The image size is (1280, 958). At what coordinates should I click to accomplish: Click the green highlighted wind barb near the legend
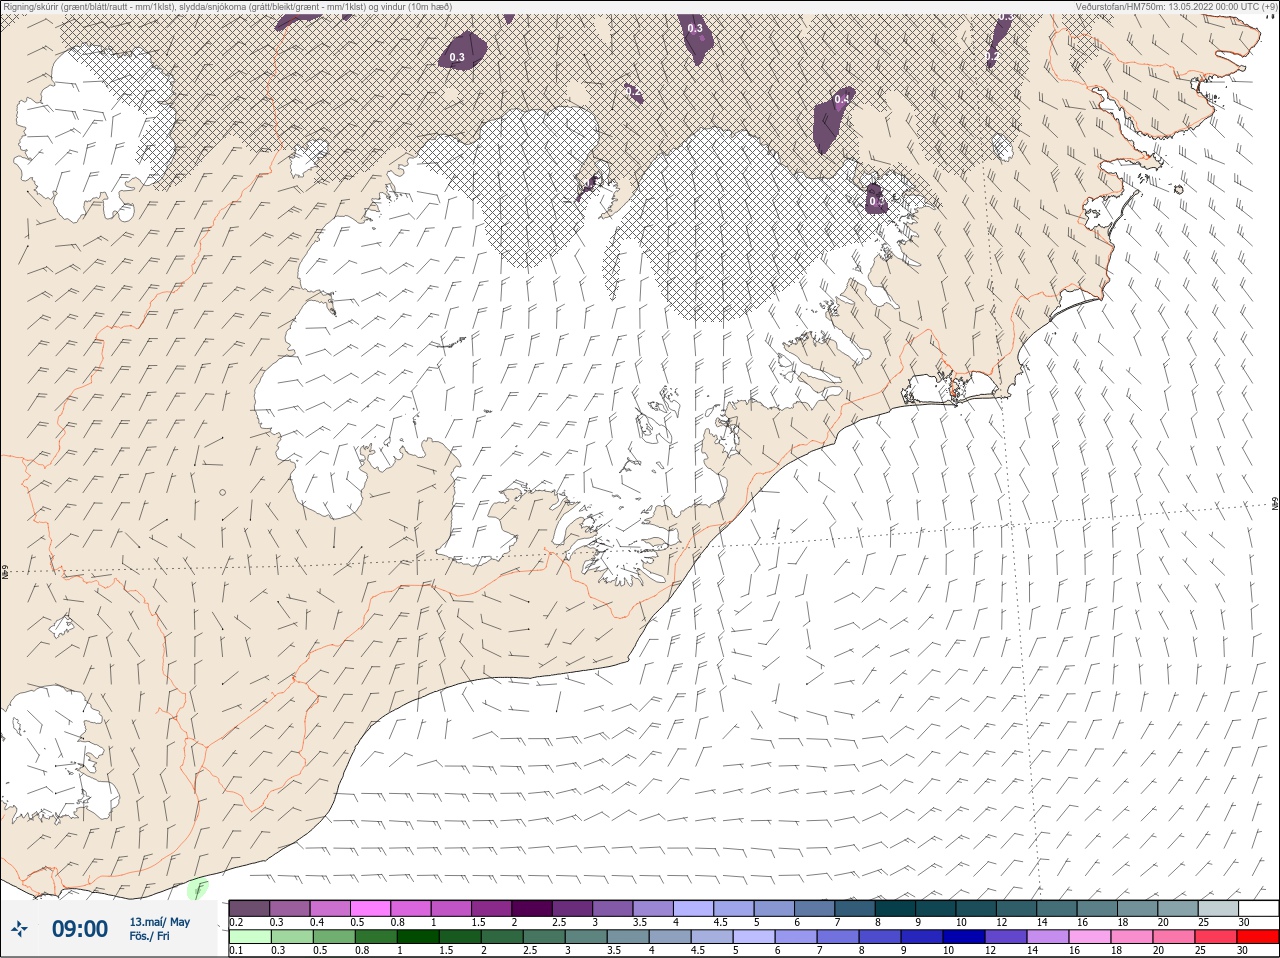point(199,888)
